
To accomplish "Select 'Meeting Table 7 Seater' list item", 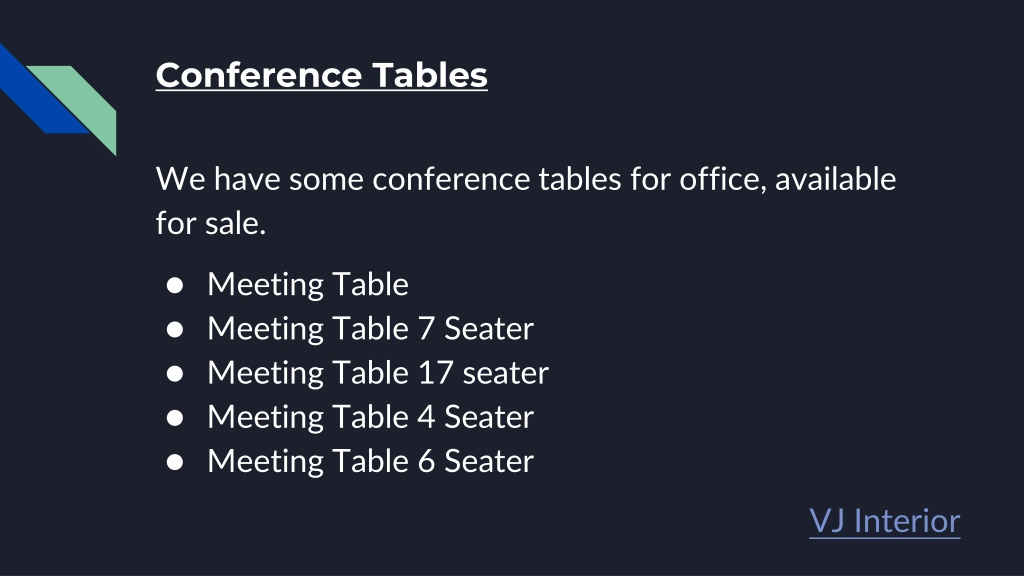I will (x=370, y=328).
